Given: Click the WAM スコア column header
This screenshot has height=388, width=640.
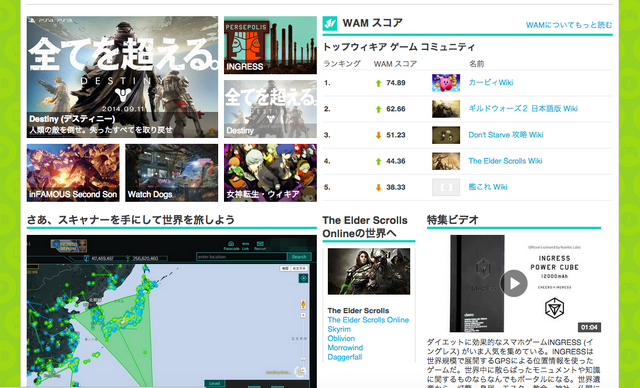Looking at the screenshot, I should (x=395, y=64).
